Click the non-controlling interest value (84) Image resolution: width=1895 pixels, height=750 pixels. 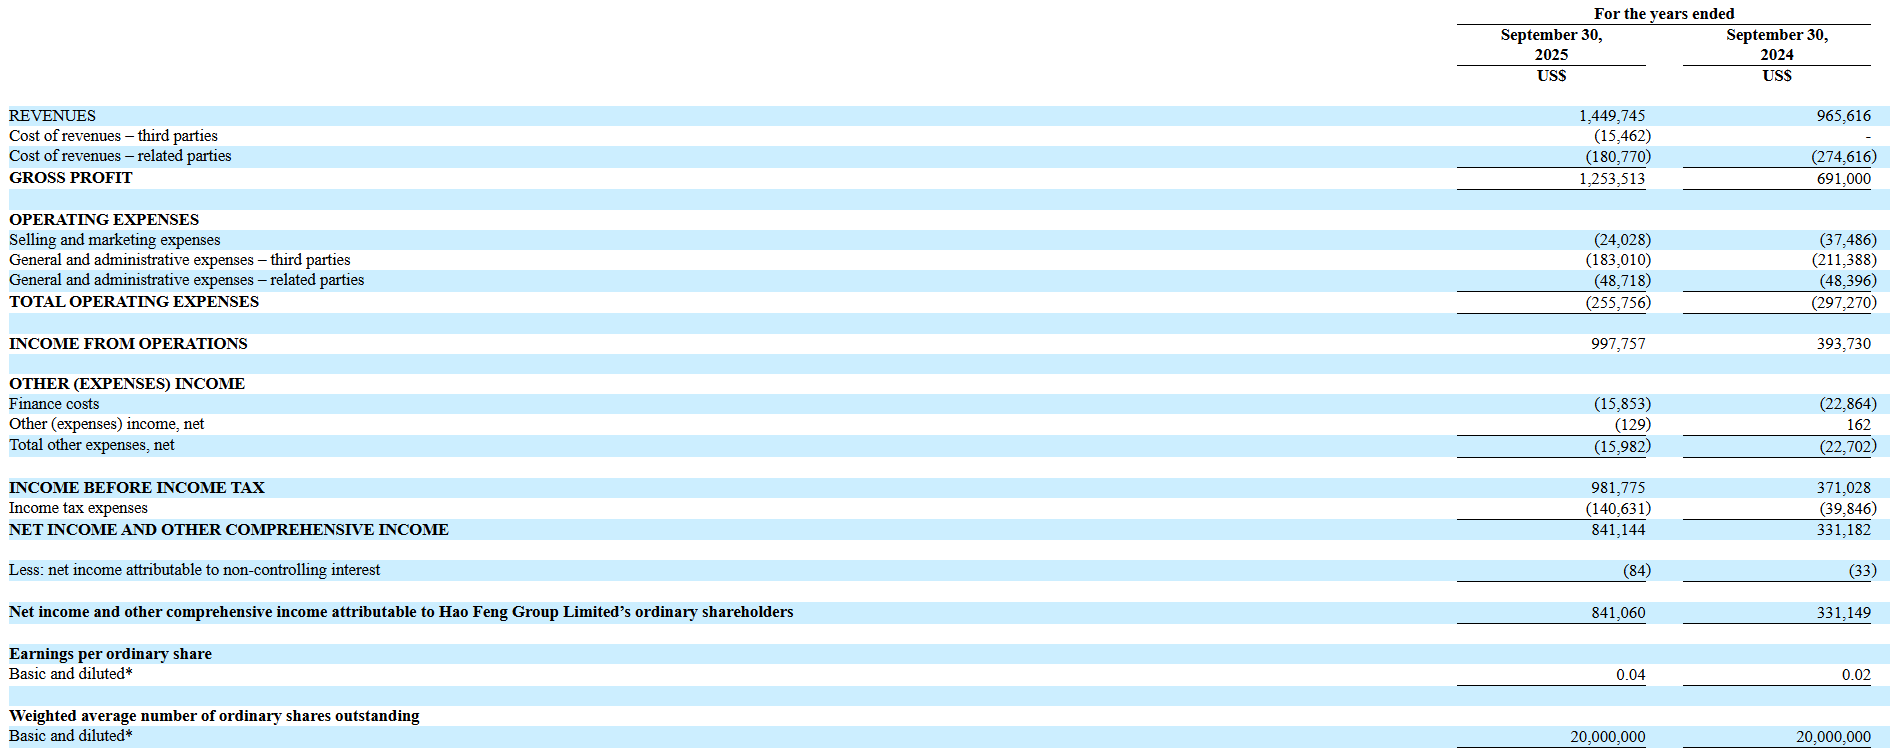pos(1637,571)
